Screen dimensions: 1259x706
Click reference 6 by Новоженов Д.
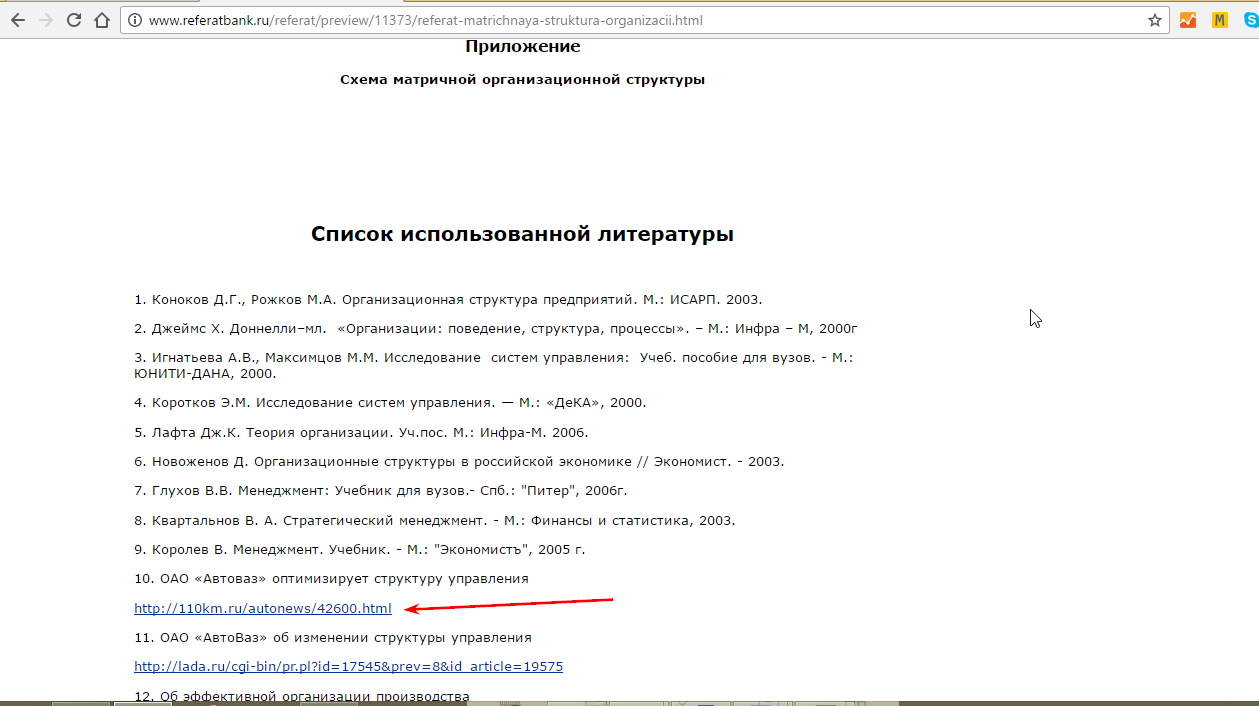click(x=459, y=462)
